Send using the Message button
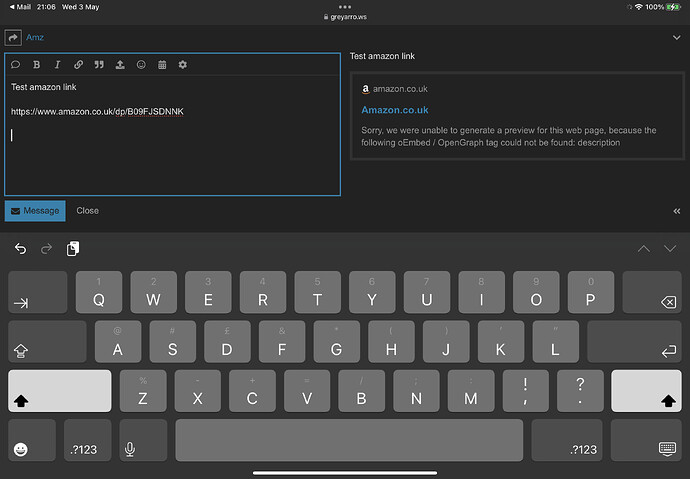 pyautogui.click(x=35, y=211)
